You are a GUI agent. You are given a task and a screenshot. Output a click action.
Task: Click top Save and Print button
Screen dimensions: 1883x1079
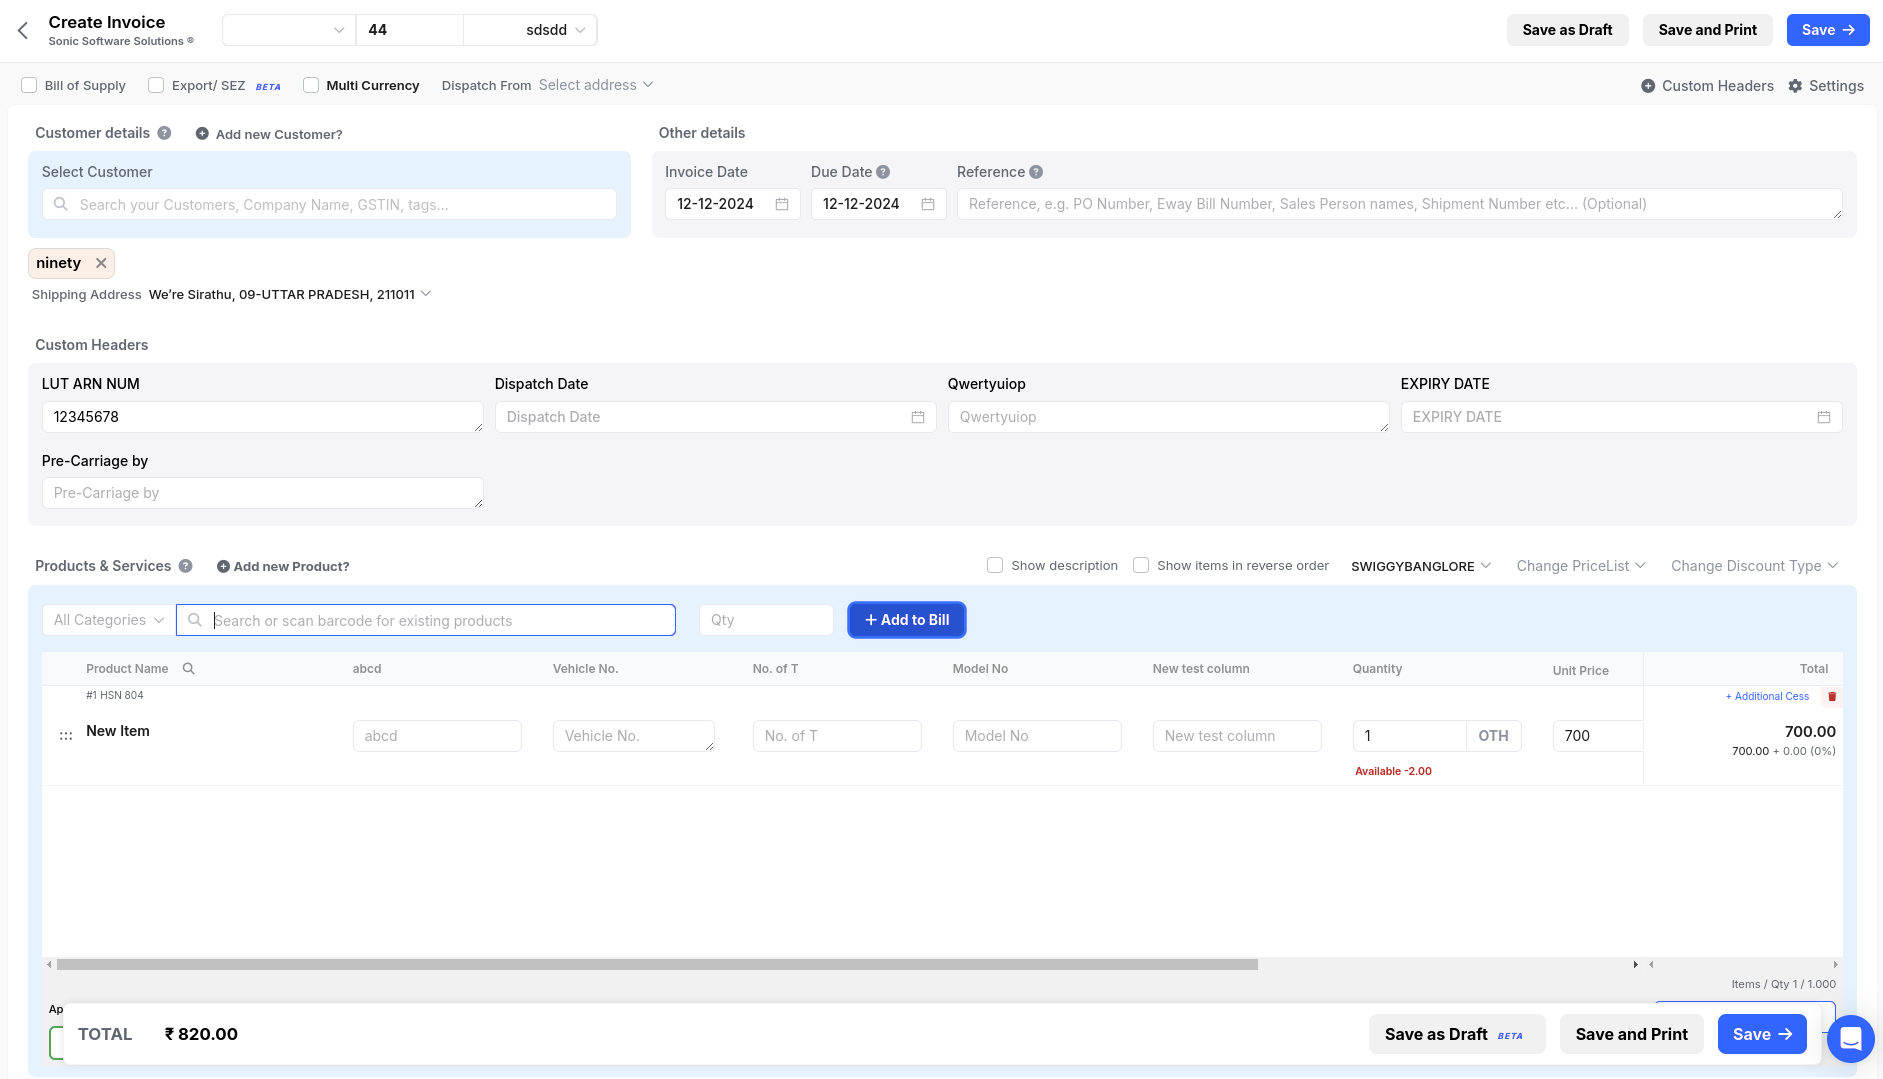tap(1707, 30)
